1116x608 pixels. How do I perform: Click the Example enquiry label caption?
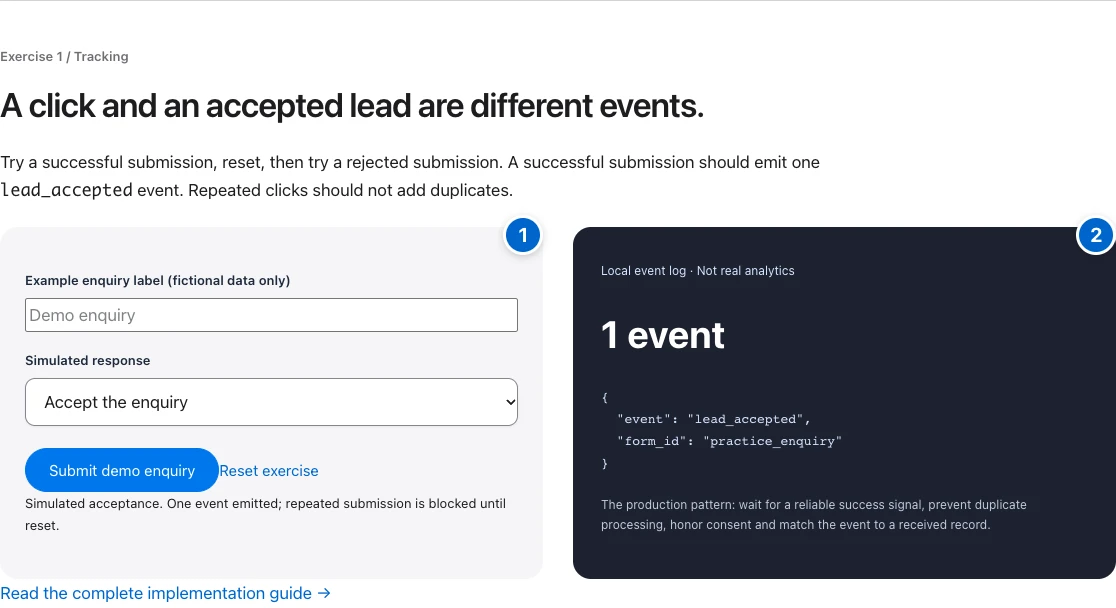(157, 281)
